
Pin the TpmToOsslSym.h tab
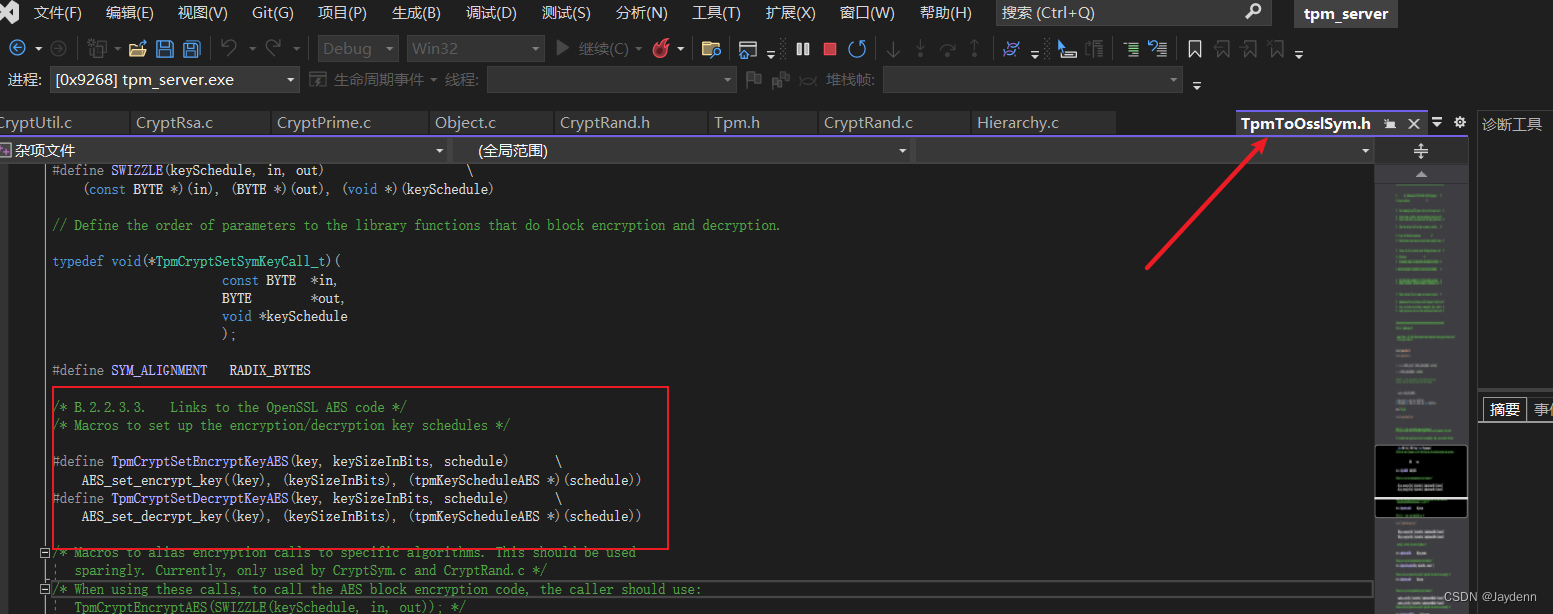[1390, 124]
